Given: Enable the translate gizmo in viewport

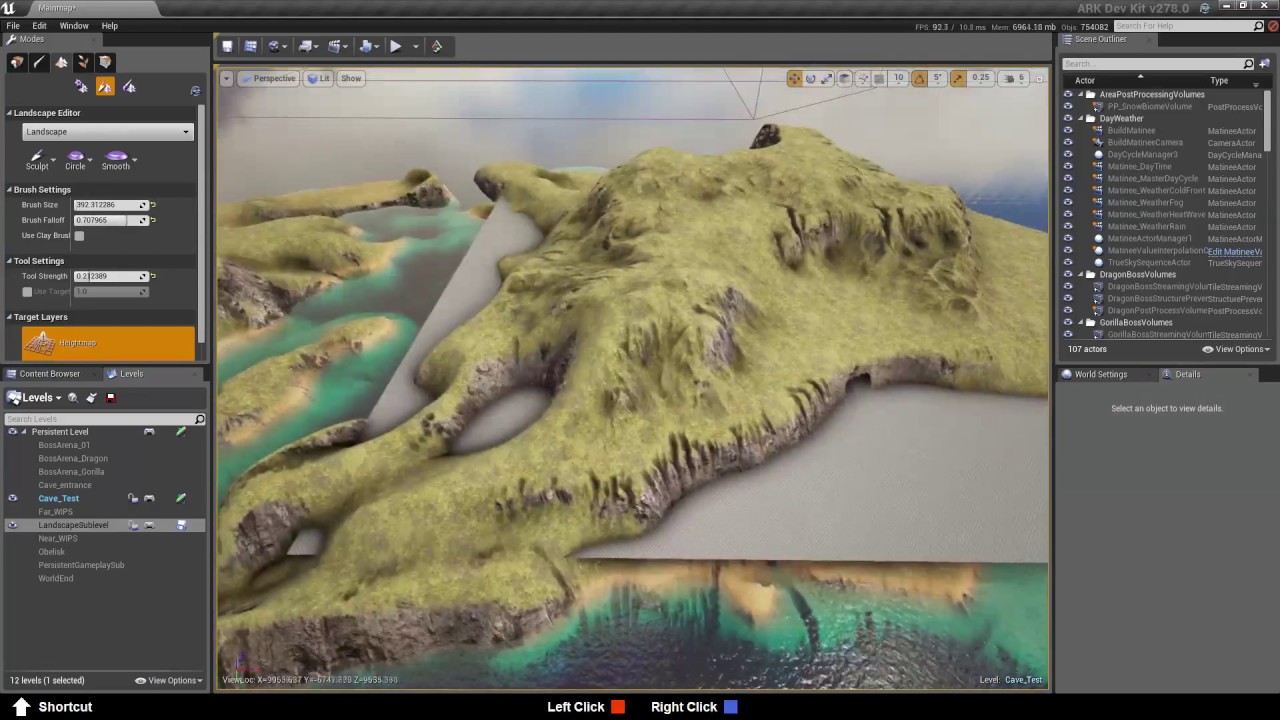Looking at the screenshot, I should point(794,78).
